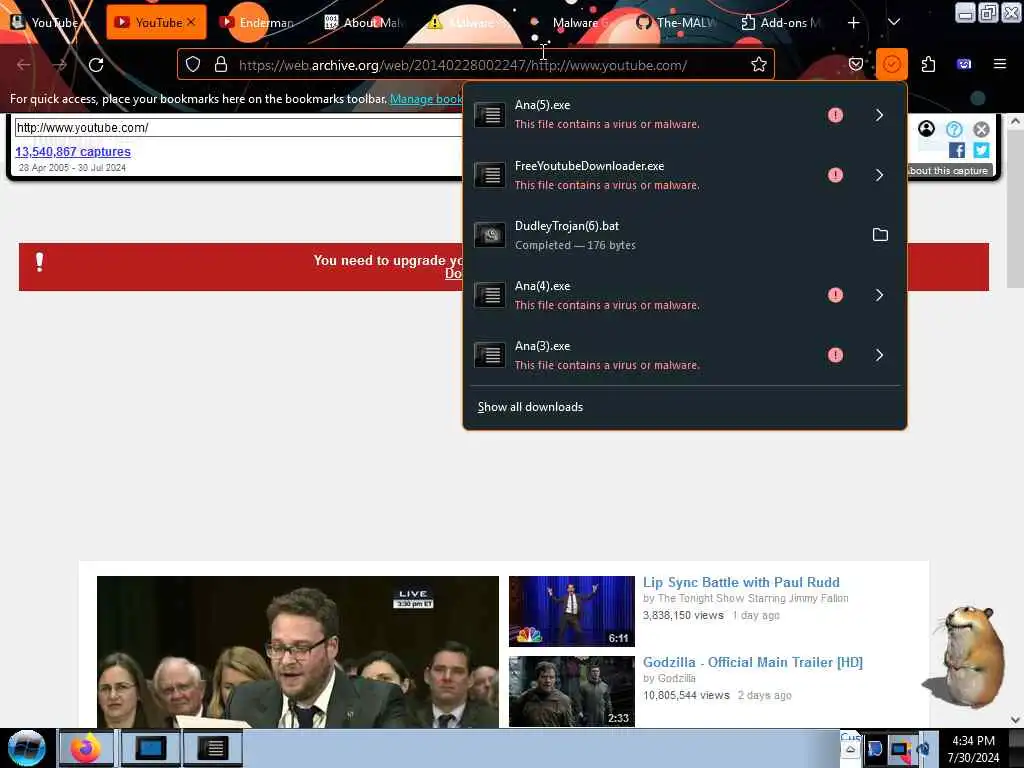Open the blue window taskbar item
Image resolution: width=1024 pixels, height=768 pixels.
(150, 748)
